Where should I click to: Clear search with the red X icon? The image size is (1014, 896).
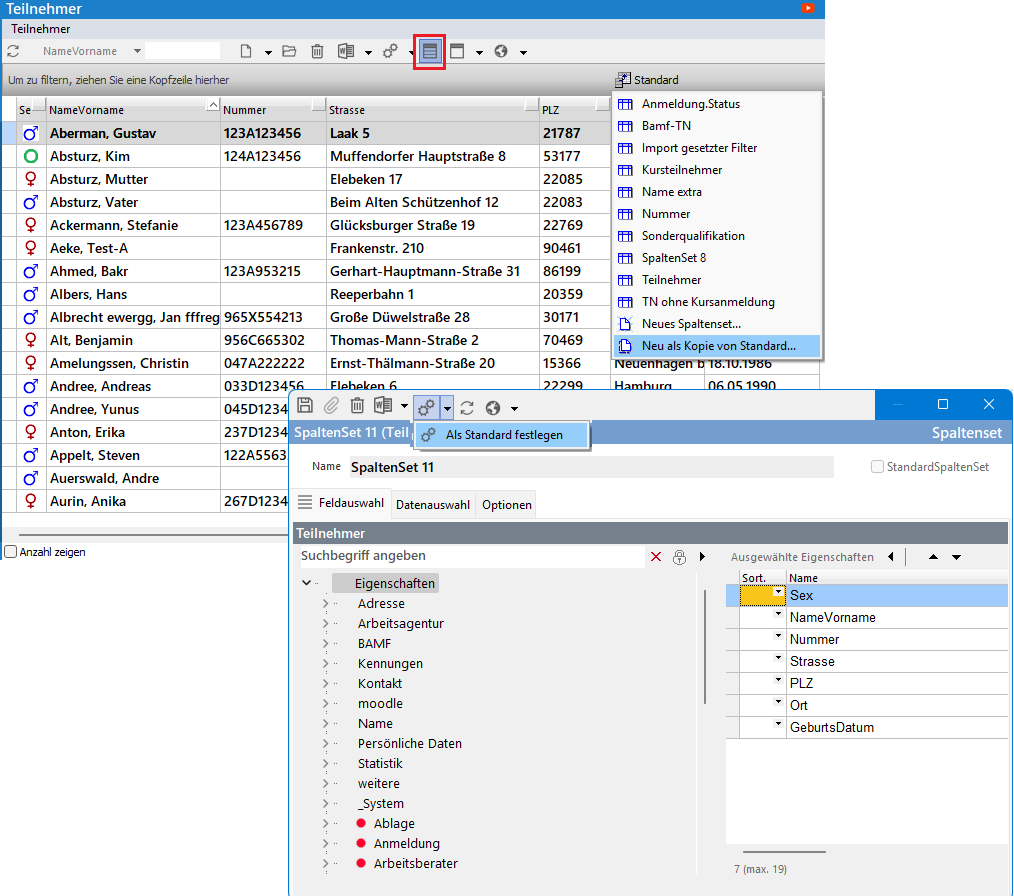click(656, 557)
